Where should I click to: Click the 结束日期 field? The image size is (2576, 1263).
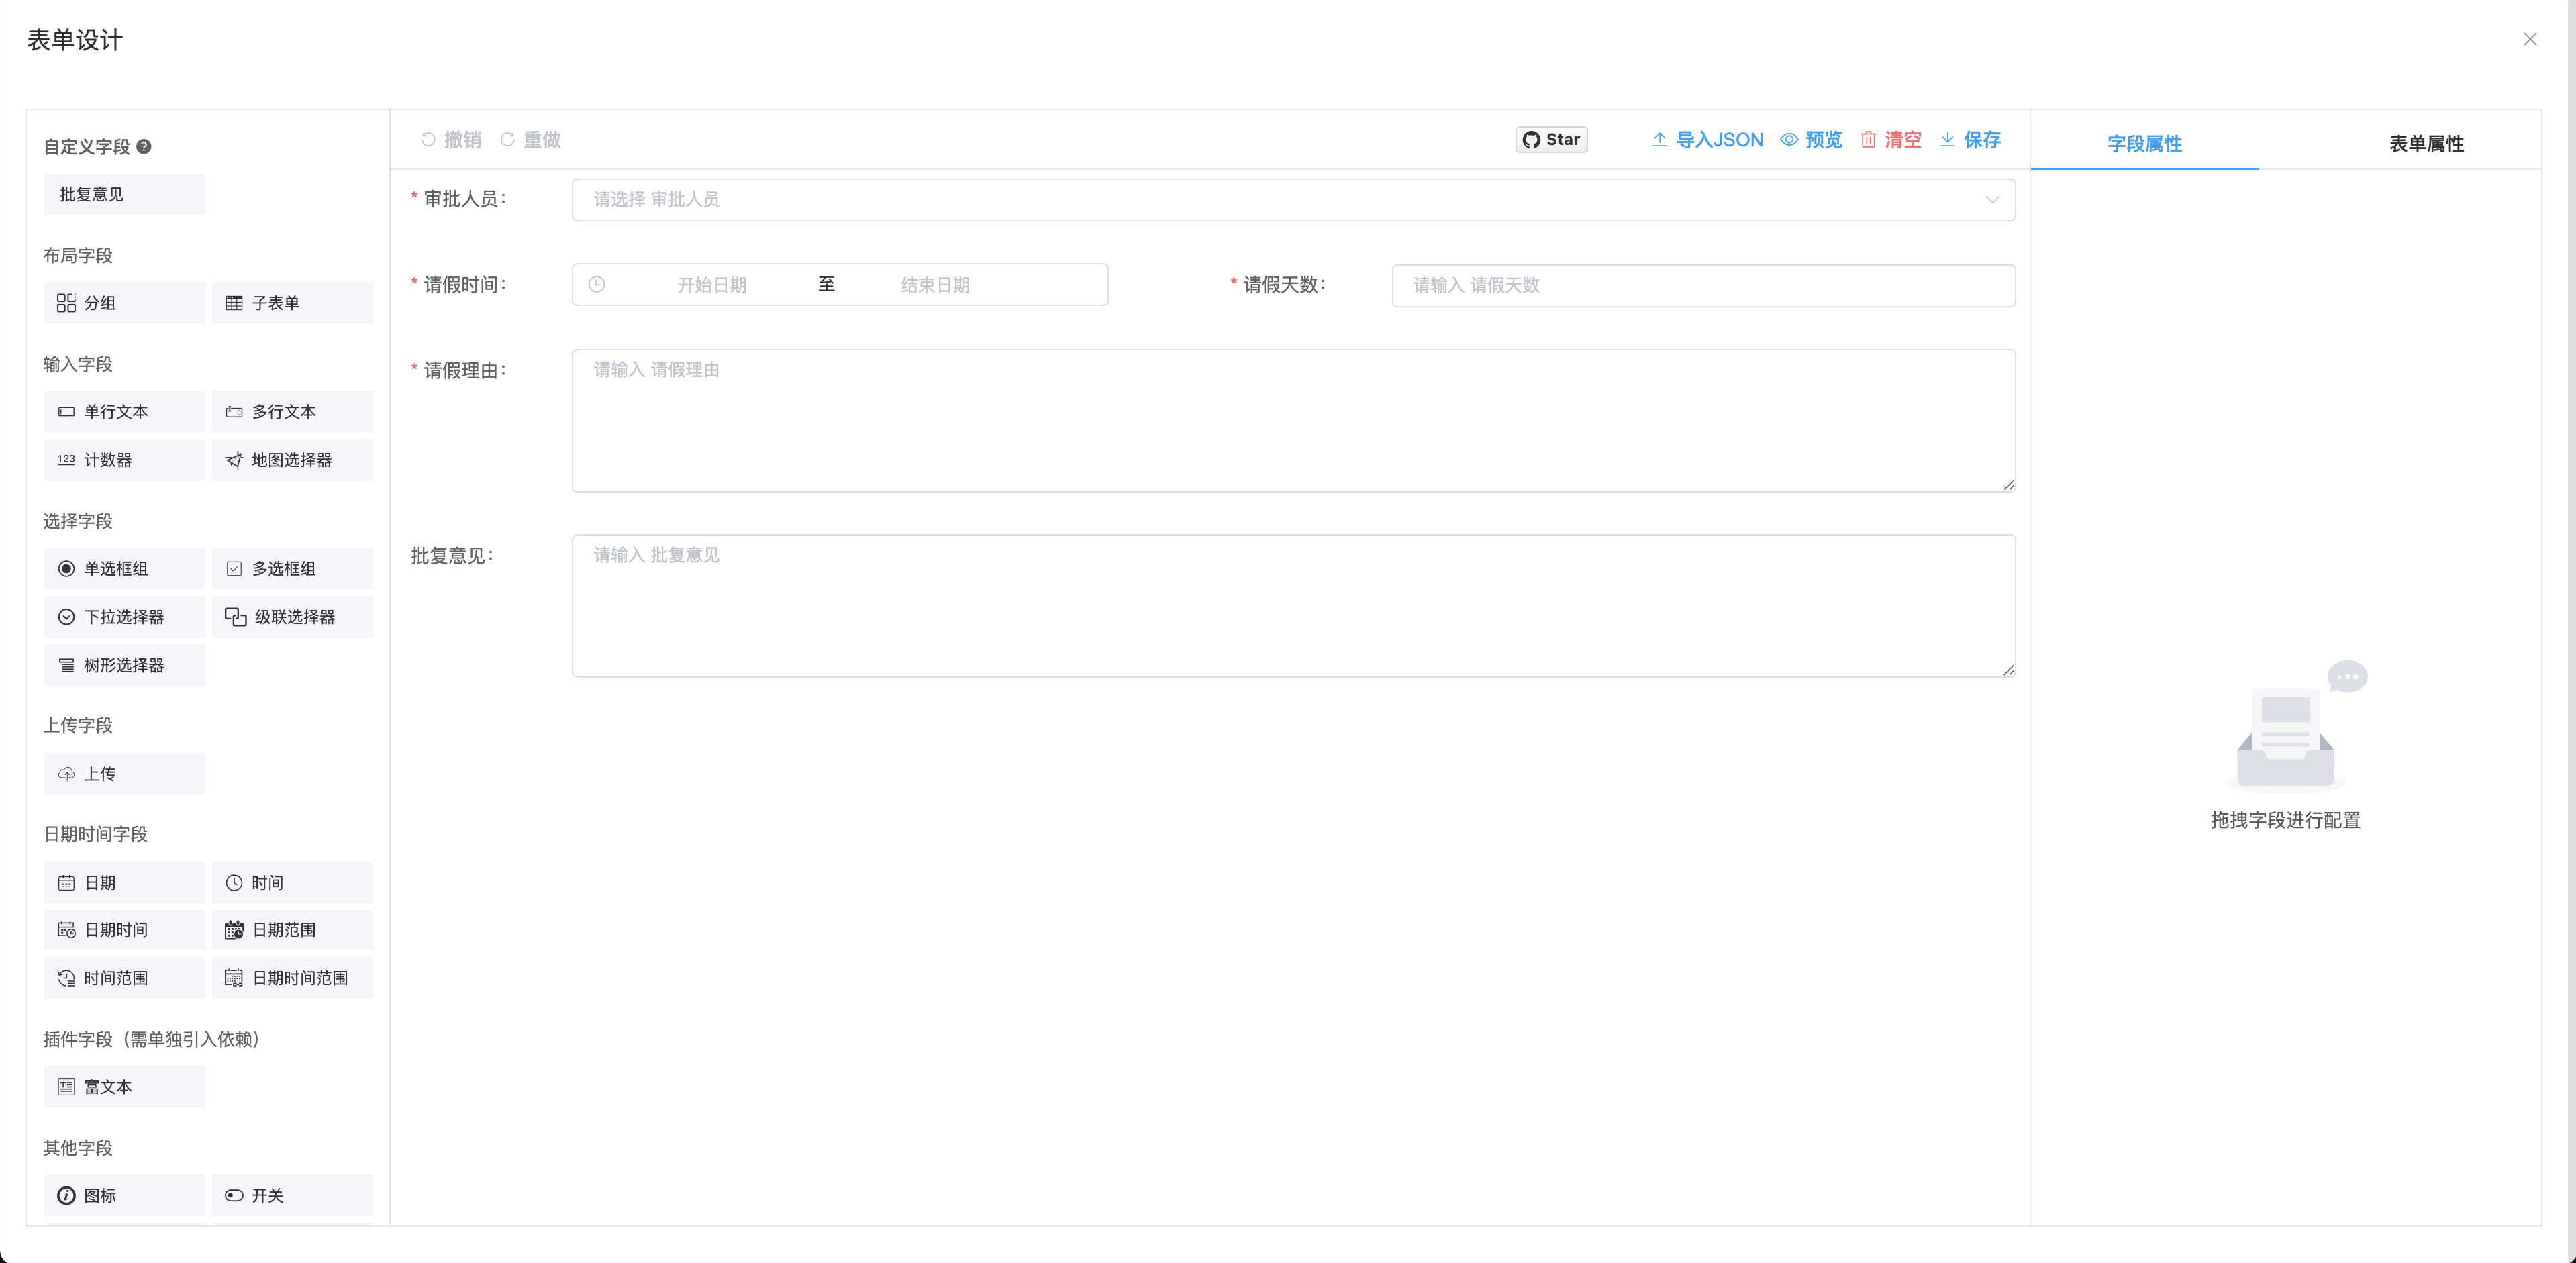[x=935, y=285]
